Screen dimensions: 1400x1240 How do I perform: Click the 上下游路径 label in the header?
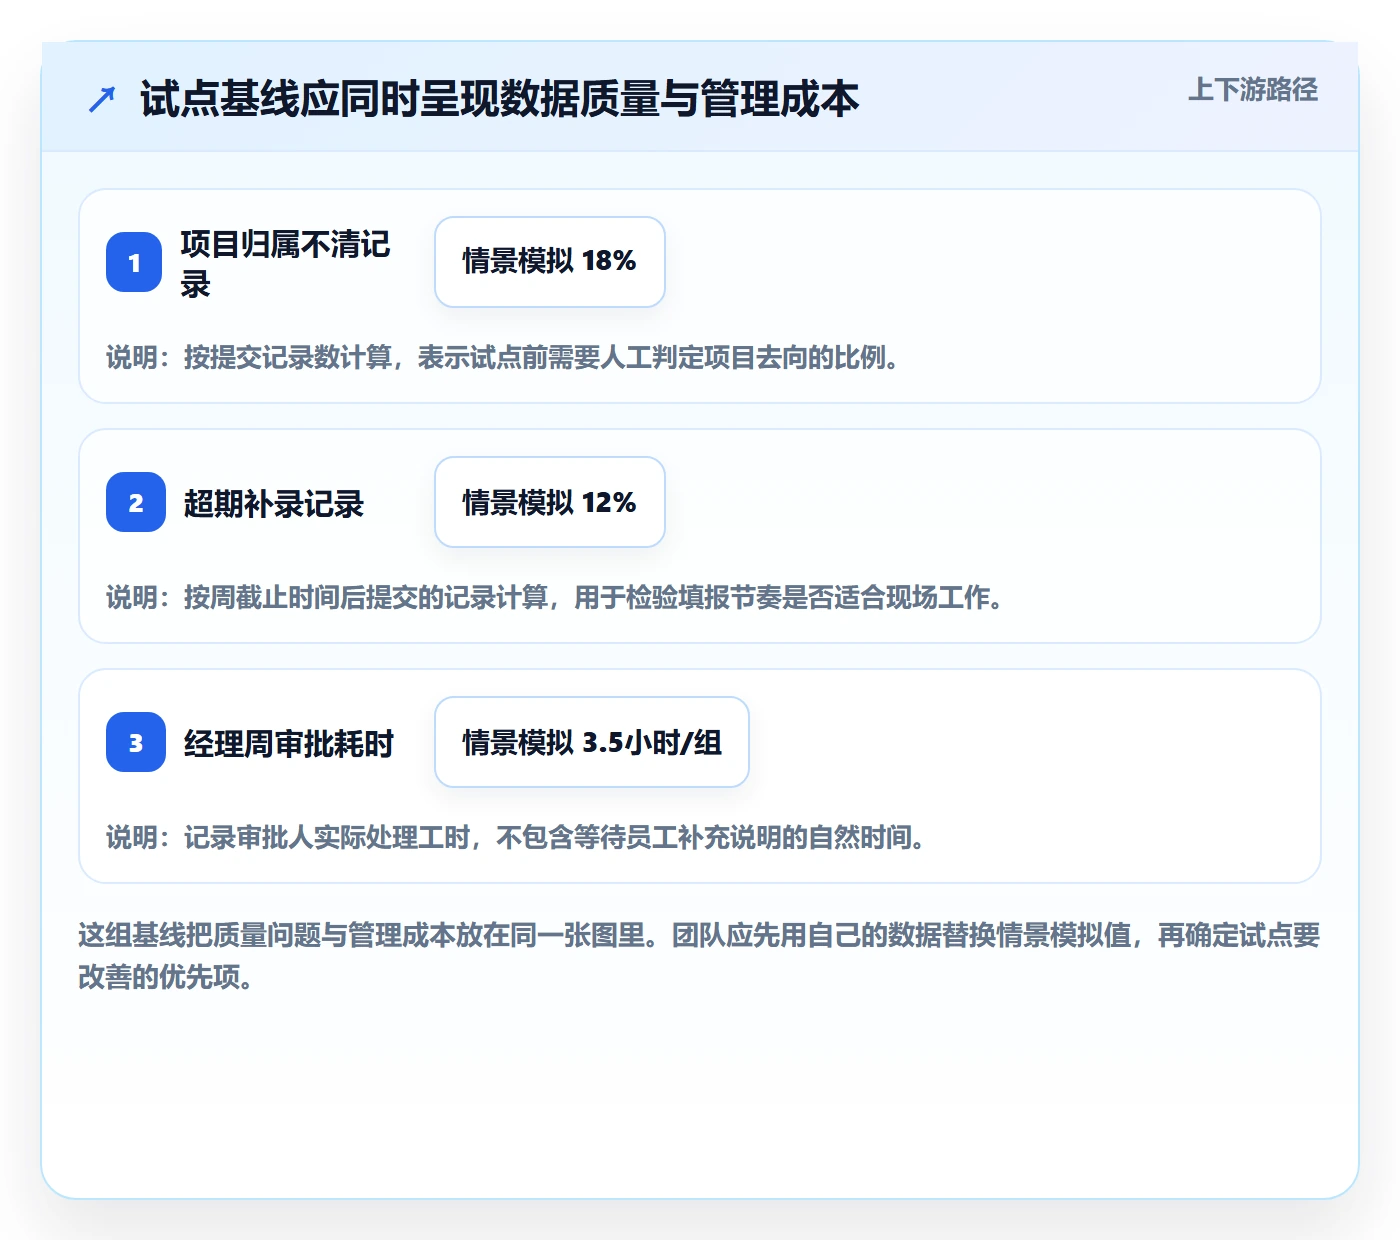[1252, 90]
